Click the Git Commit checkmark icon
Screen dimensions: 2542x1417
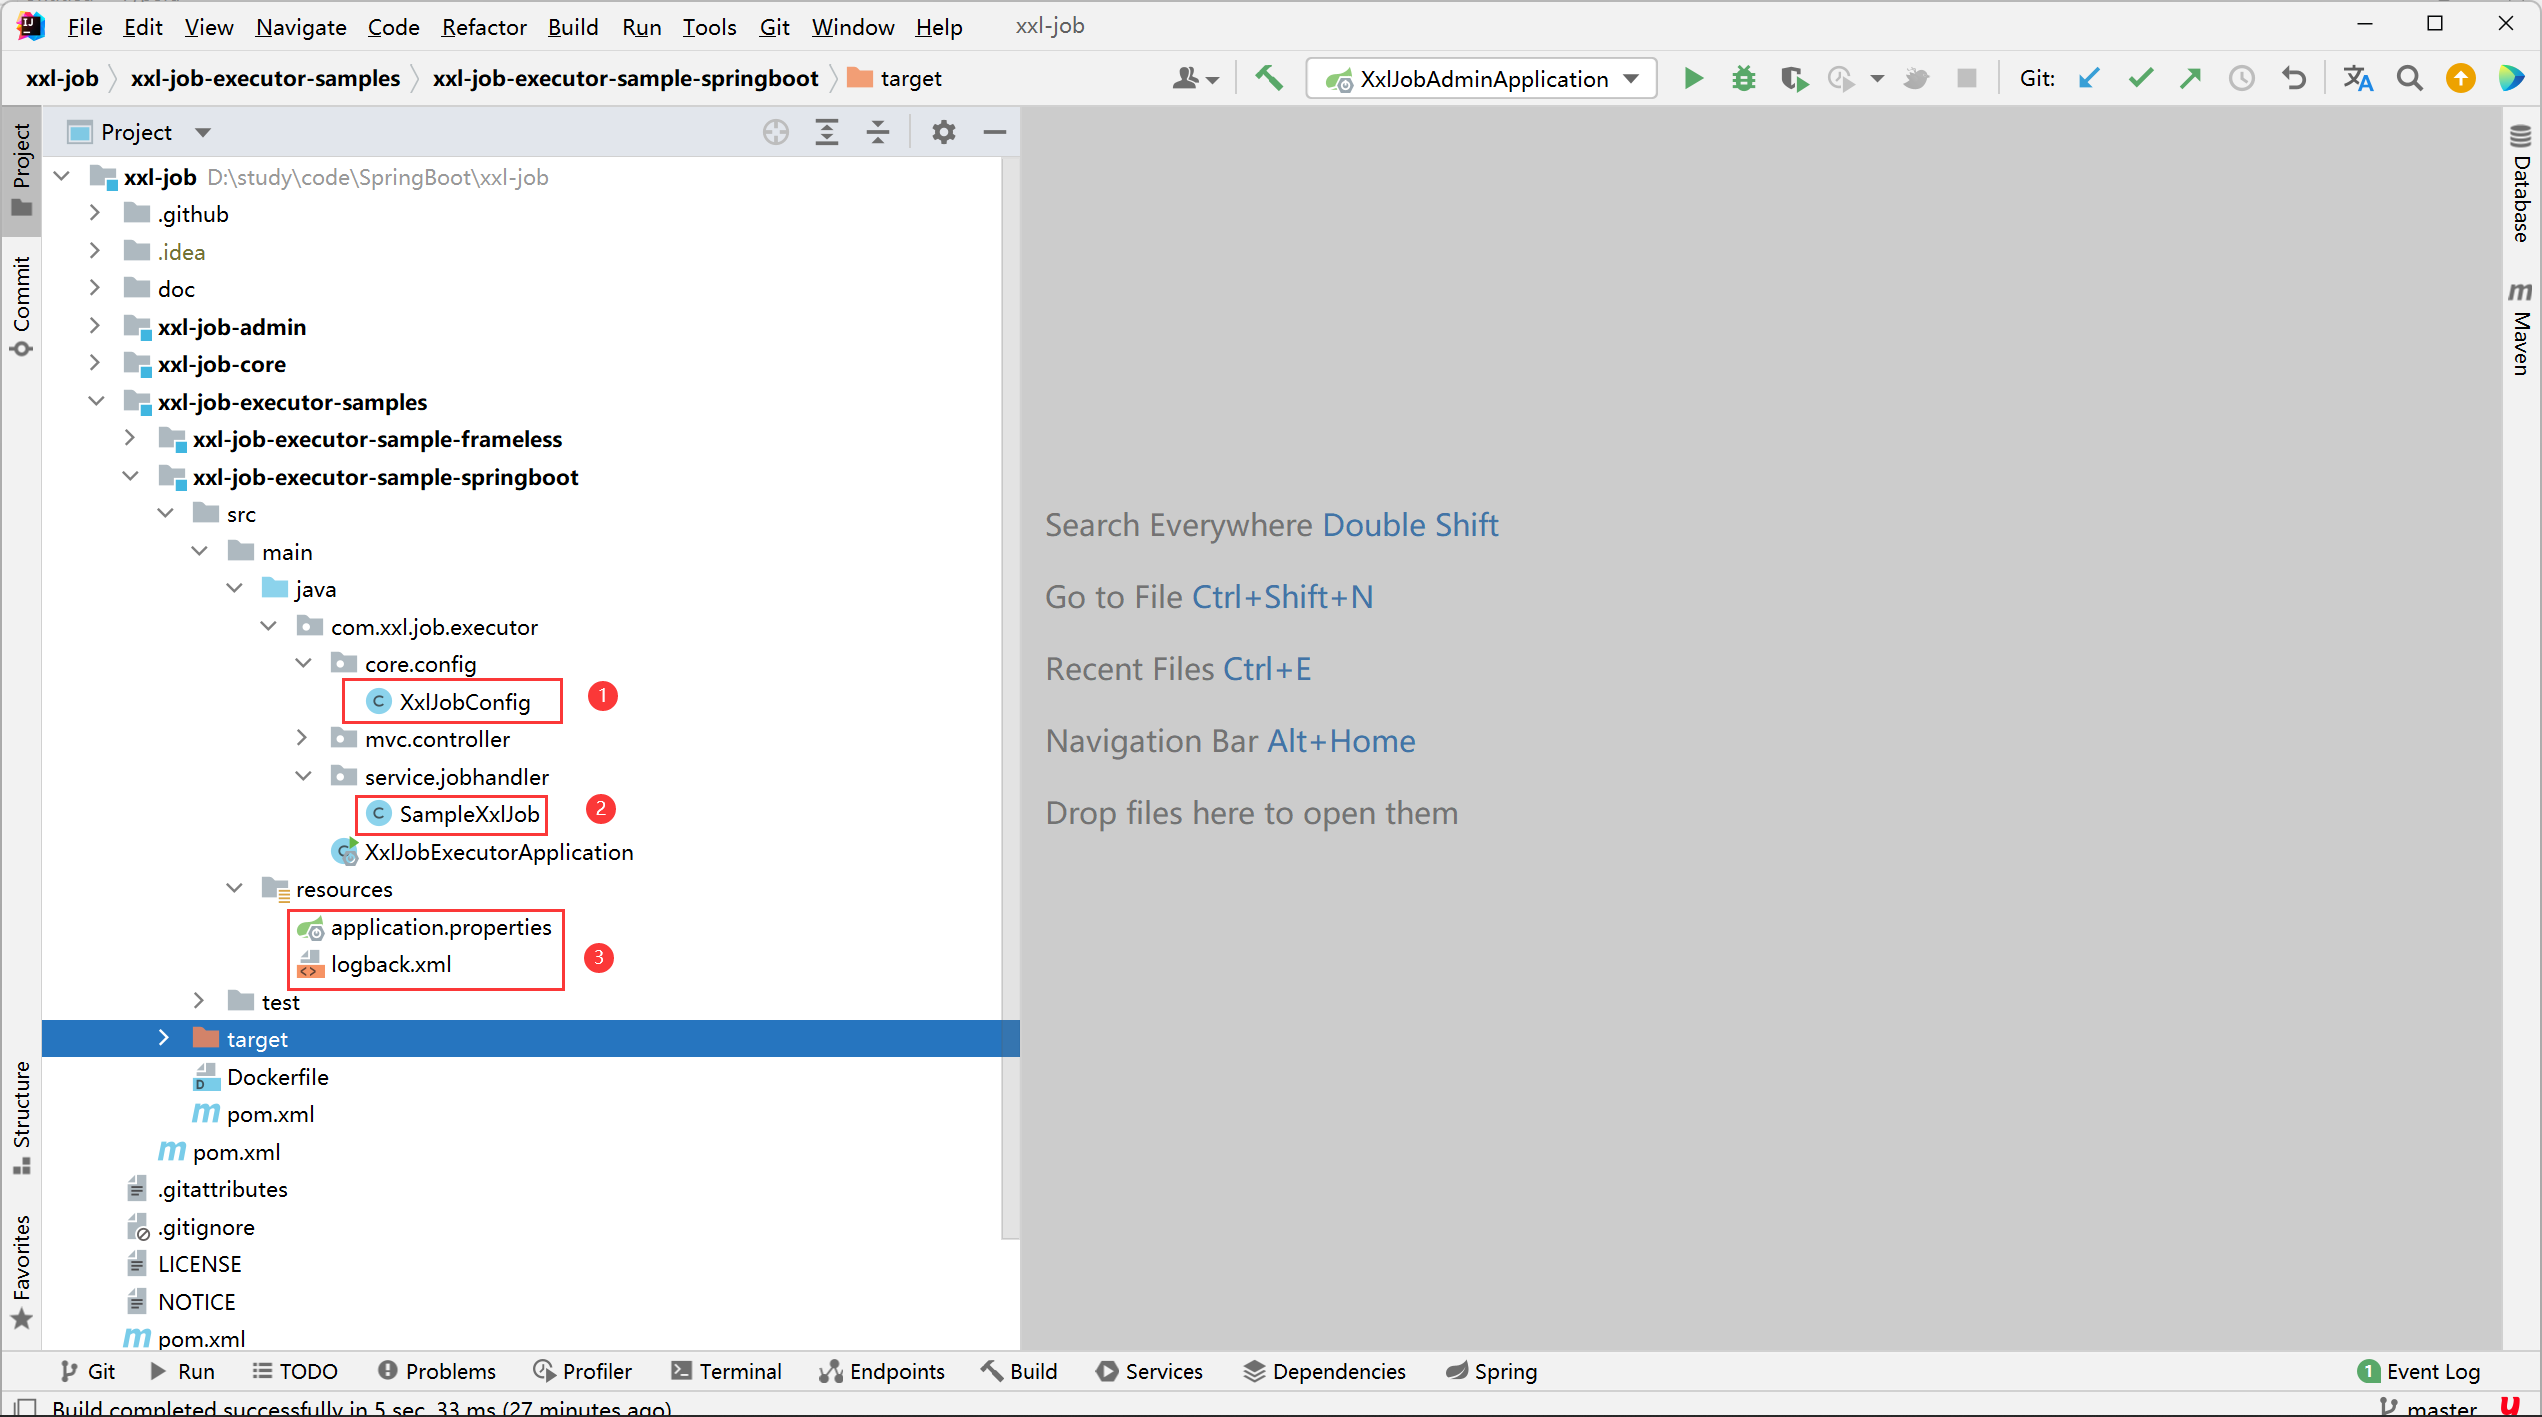point(2140,78)
